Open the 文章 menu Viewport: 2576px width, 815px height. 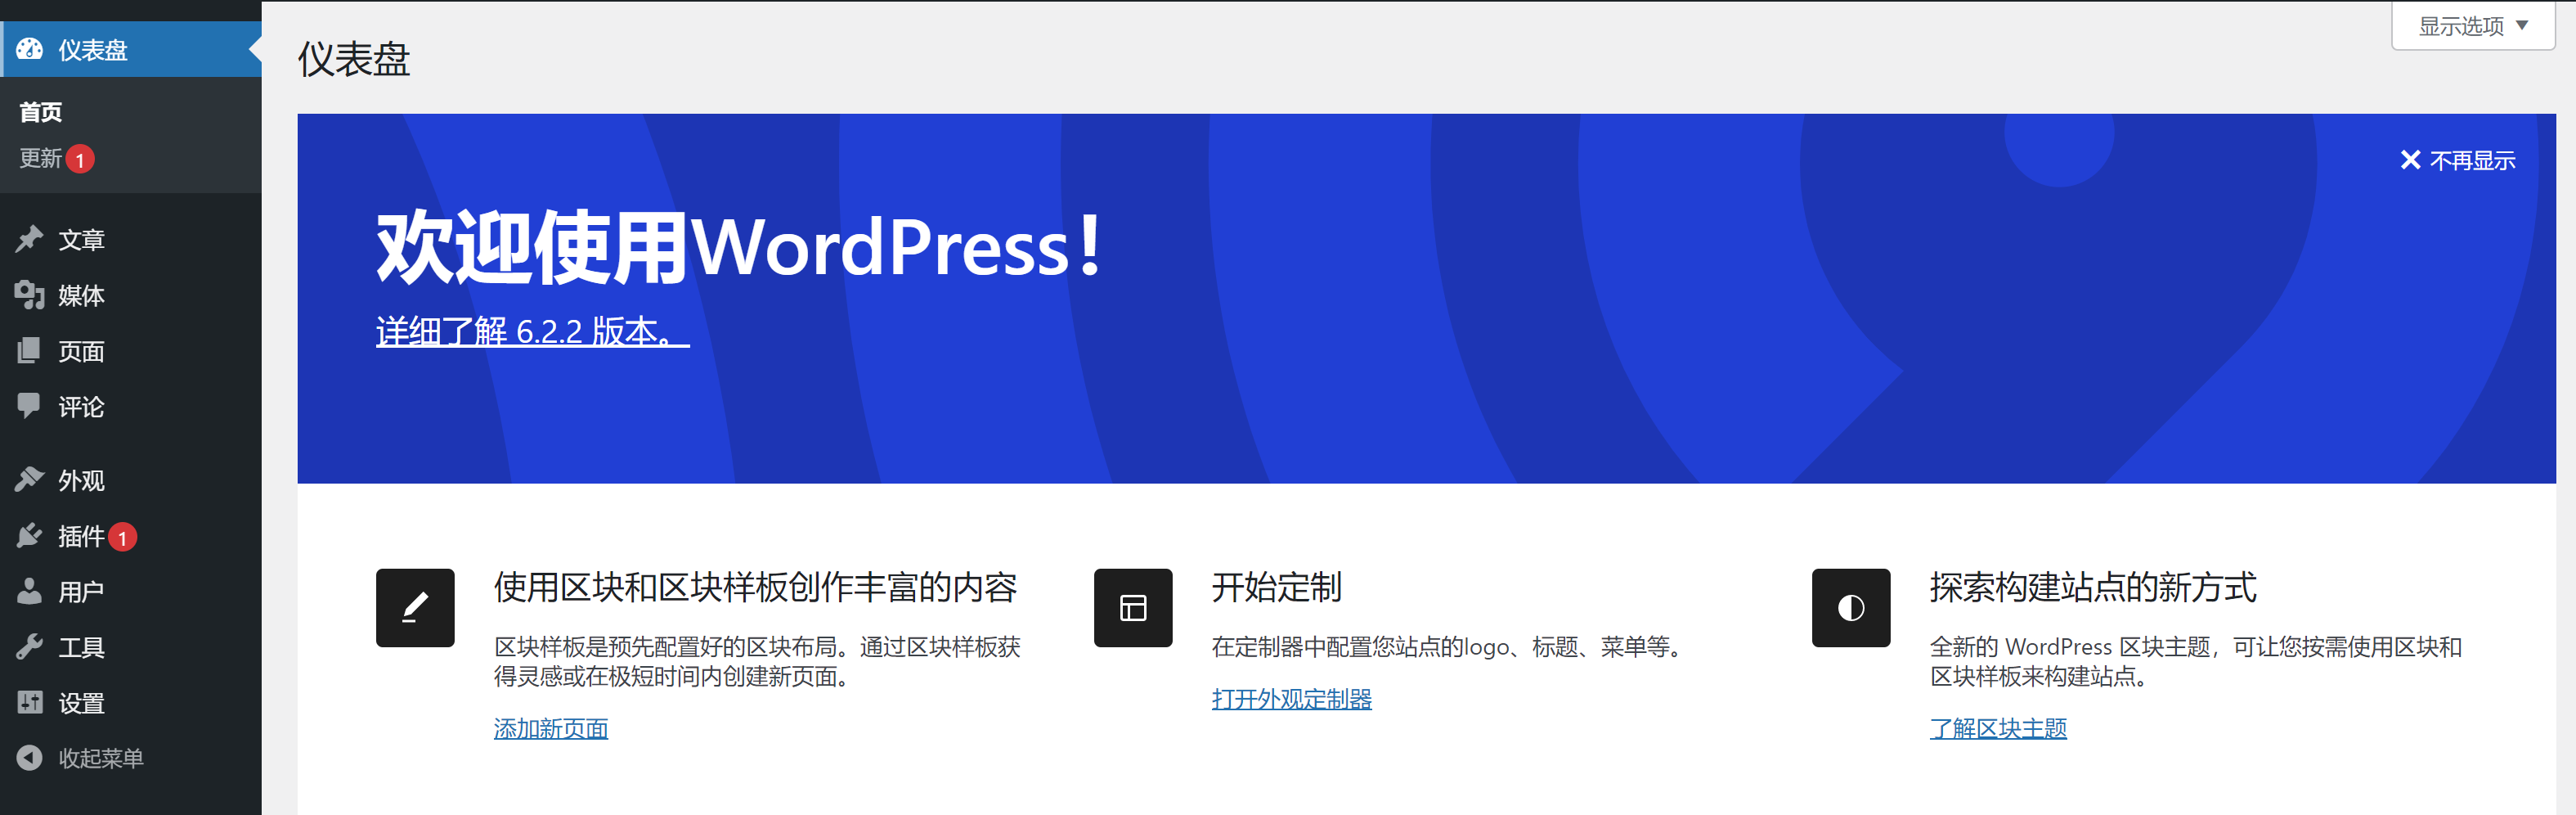pyautogui.click(x=131, y=239)
